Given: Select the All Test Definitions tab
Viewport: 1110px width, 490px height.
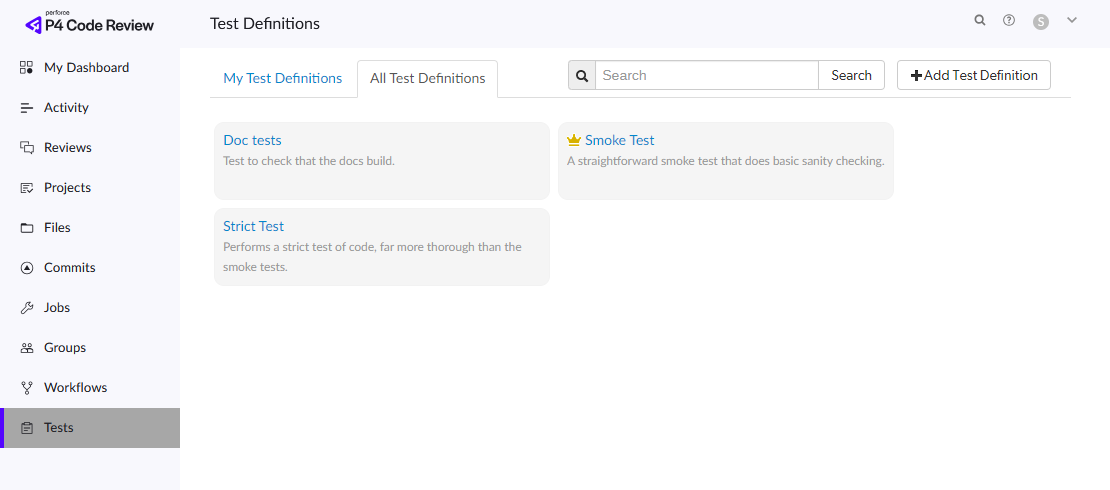Looking at the screenshot, I should pyautogui.click(x=427, y=78).
